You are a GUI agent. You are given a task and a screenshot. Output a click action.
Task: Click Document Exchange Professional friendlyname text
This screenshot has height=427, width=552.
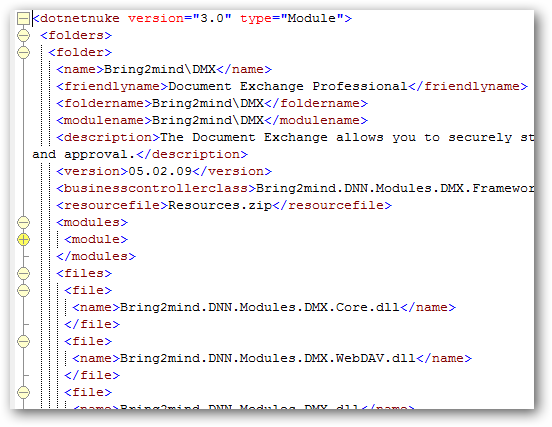pos(288,86)
